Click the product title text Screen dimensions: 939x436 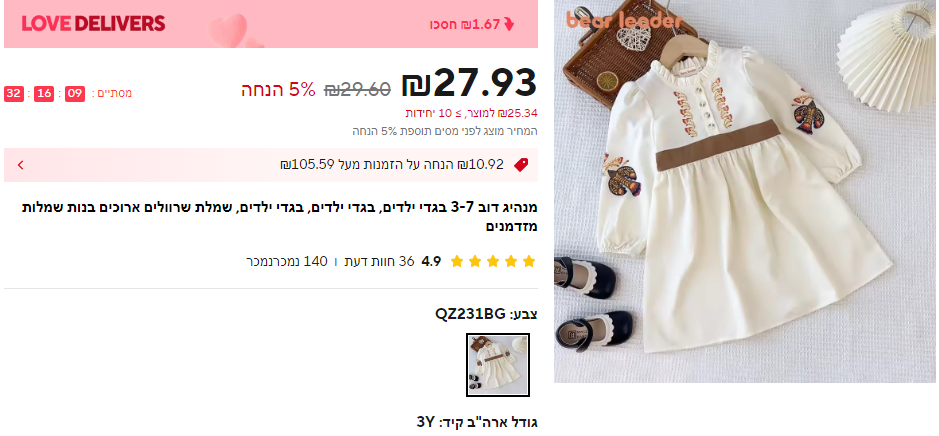[280, 217]
